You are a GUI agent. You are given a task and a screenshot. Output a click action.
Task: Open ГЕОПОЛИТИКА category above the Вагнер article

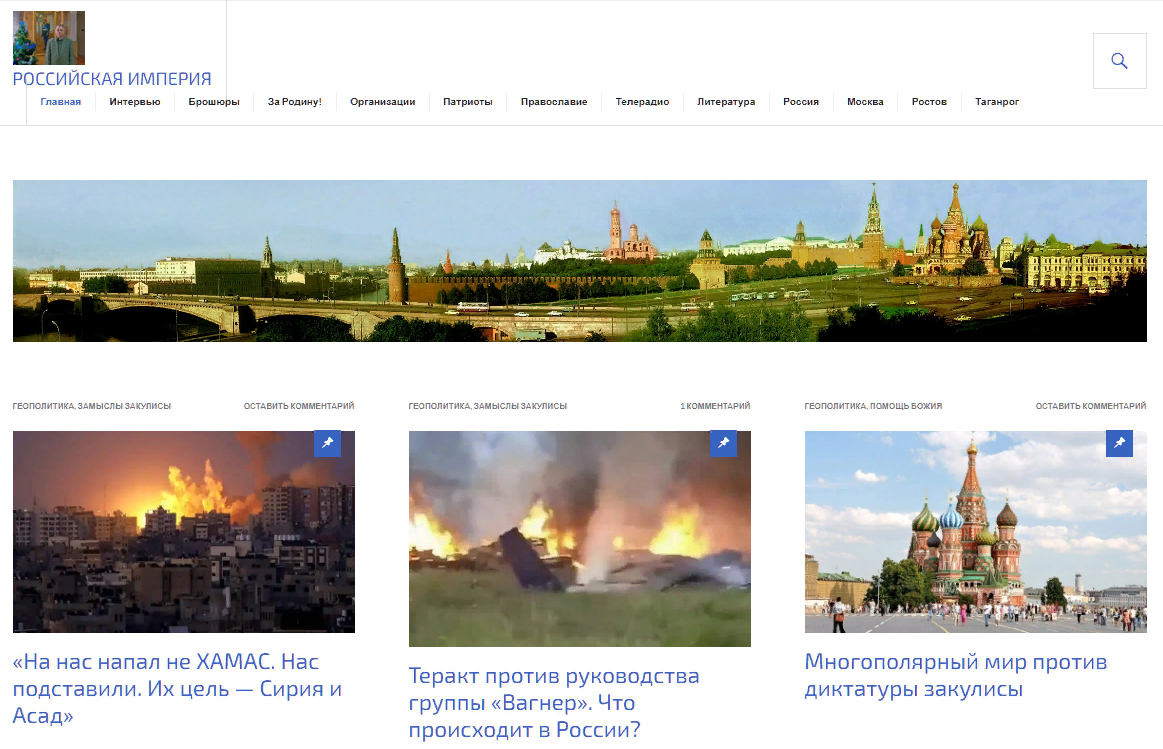click(x=439, y=406)
